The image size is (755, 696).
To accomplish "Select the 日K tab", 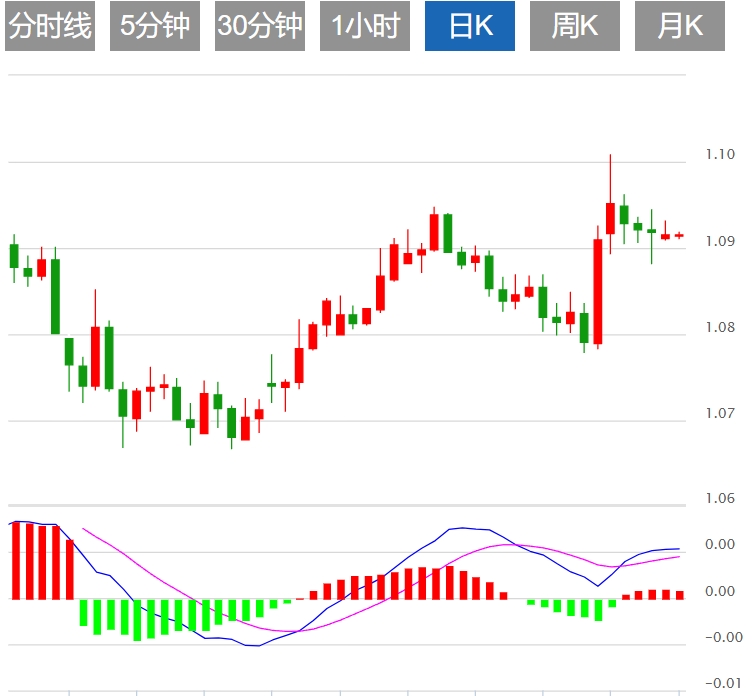I will tap(470, 26).
